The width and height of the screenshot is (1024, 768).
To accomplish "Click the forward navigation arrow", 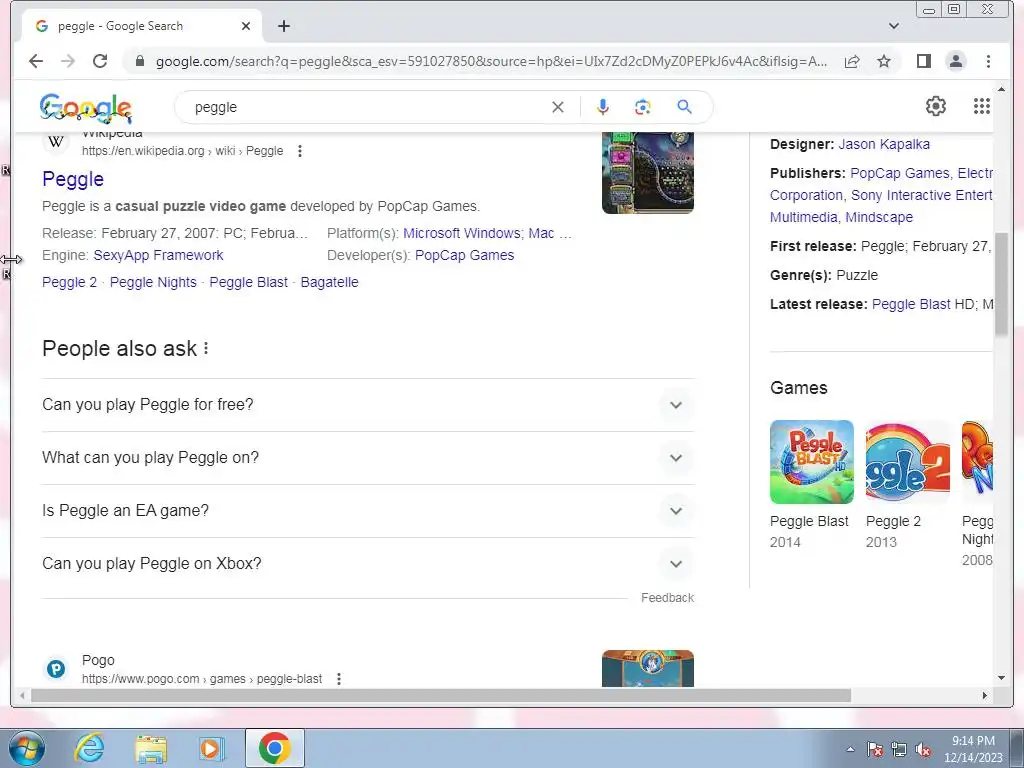I will tap(68, 61).
